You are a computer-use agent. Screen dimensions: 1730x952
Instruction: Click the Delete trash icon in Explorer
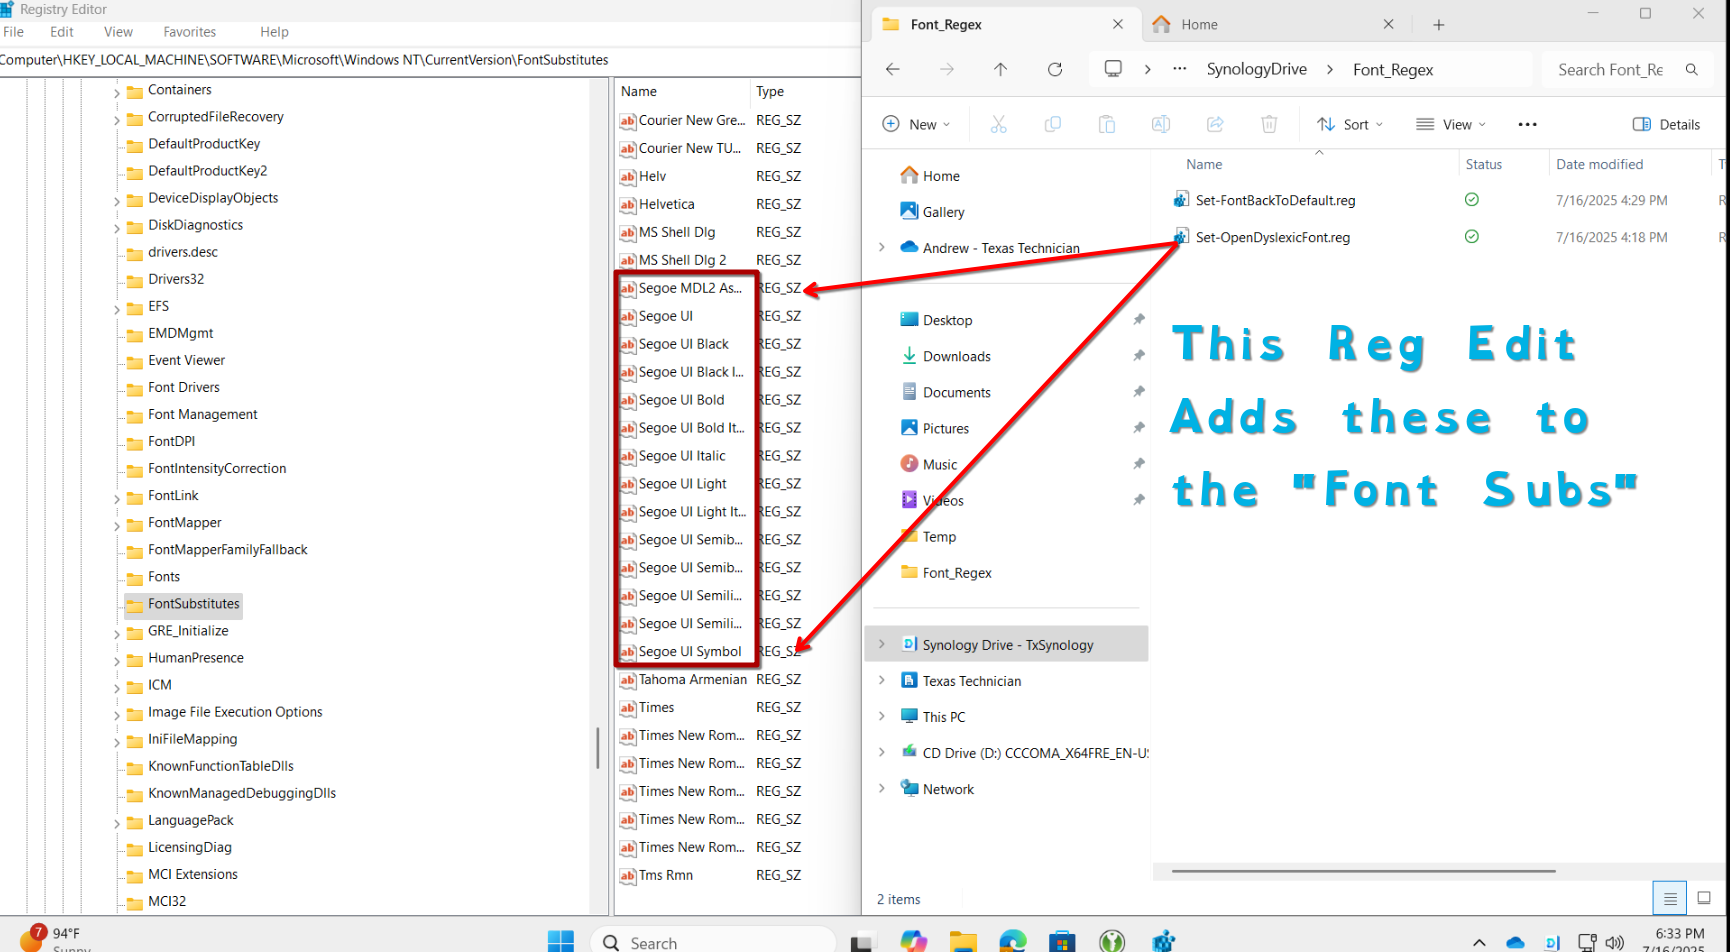click(1269, 124)
